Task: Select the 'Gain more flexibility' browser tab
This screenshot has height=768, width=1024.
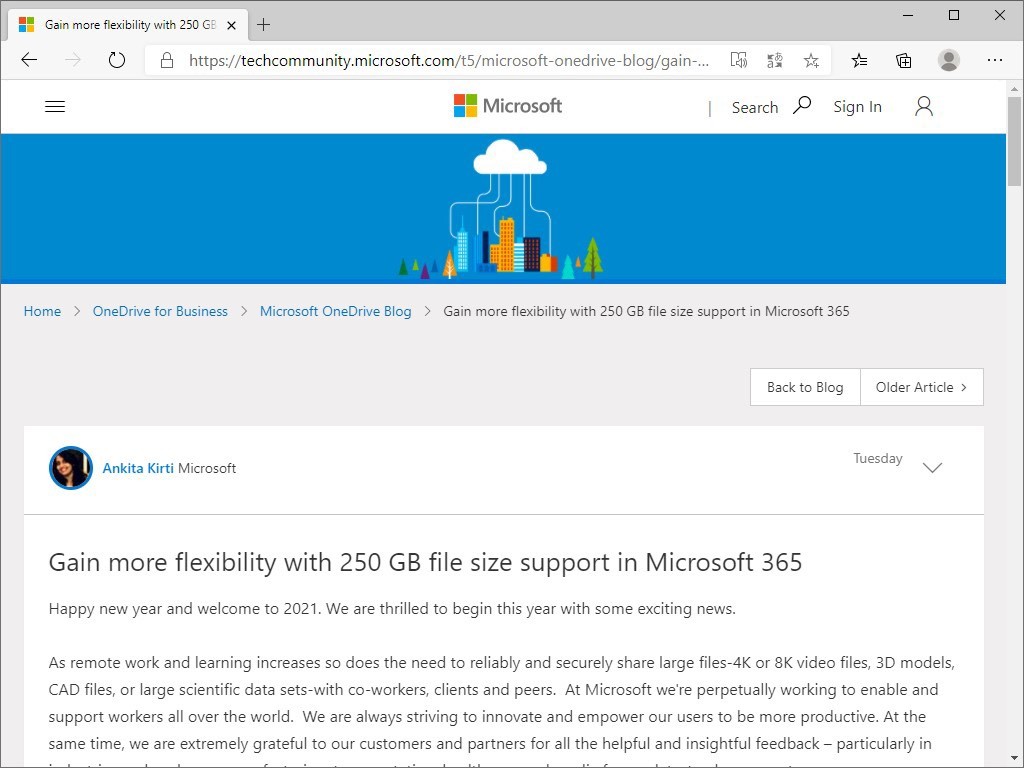Action: [x=129, y=25]
